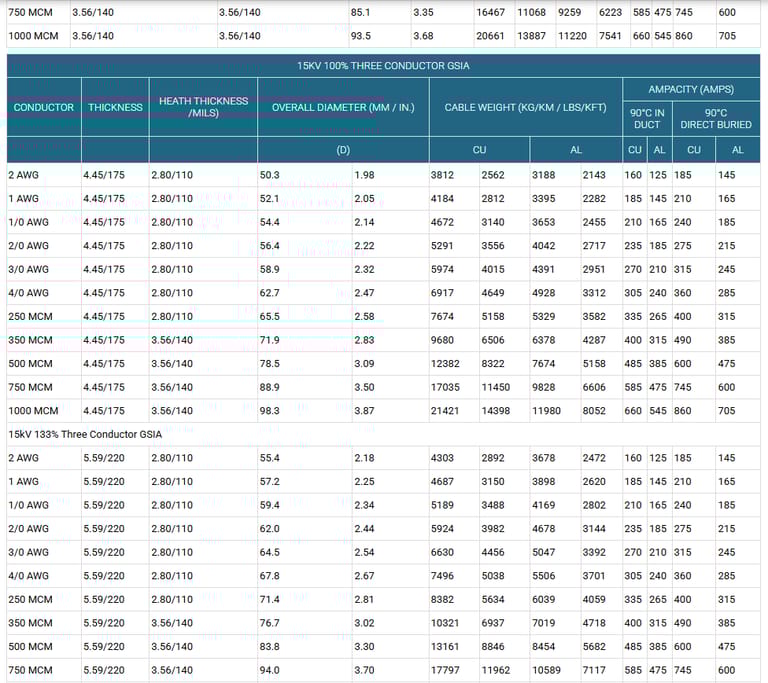Click the OVERALL DIAMETER (MM / IN.) header
Screen dimensions: 768x683
click(343, 107)
